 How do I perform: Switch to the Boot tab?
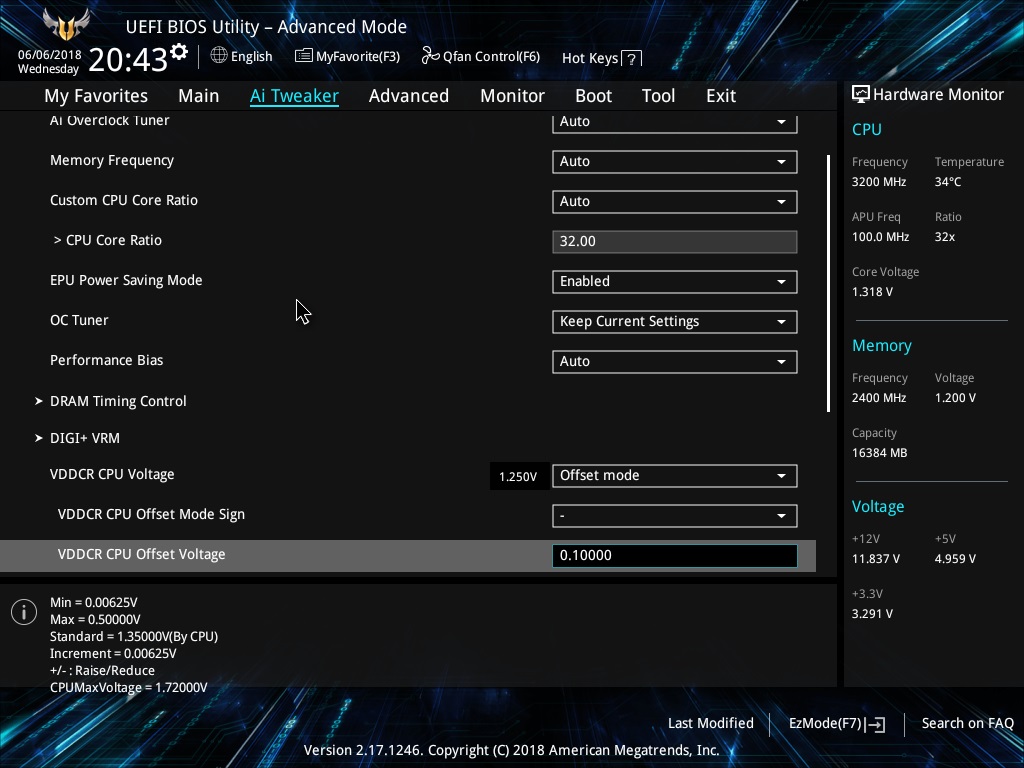pyautogui.click(x=594, y=96)
